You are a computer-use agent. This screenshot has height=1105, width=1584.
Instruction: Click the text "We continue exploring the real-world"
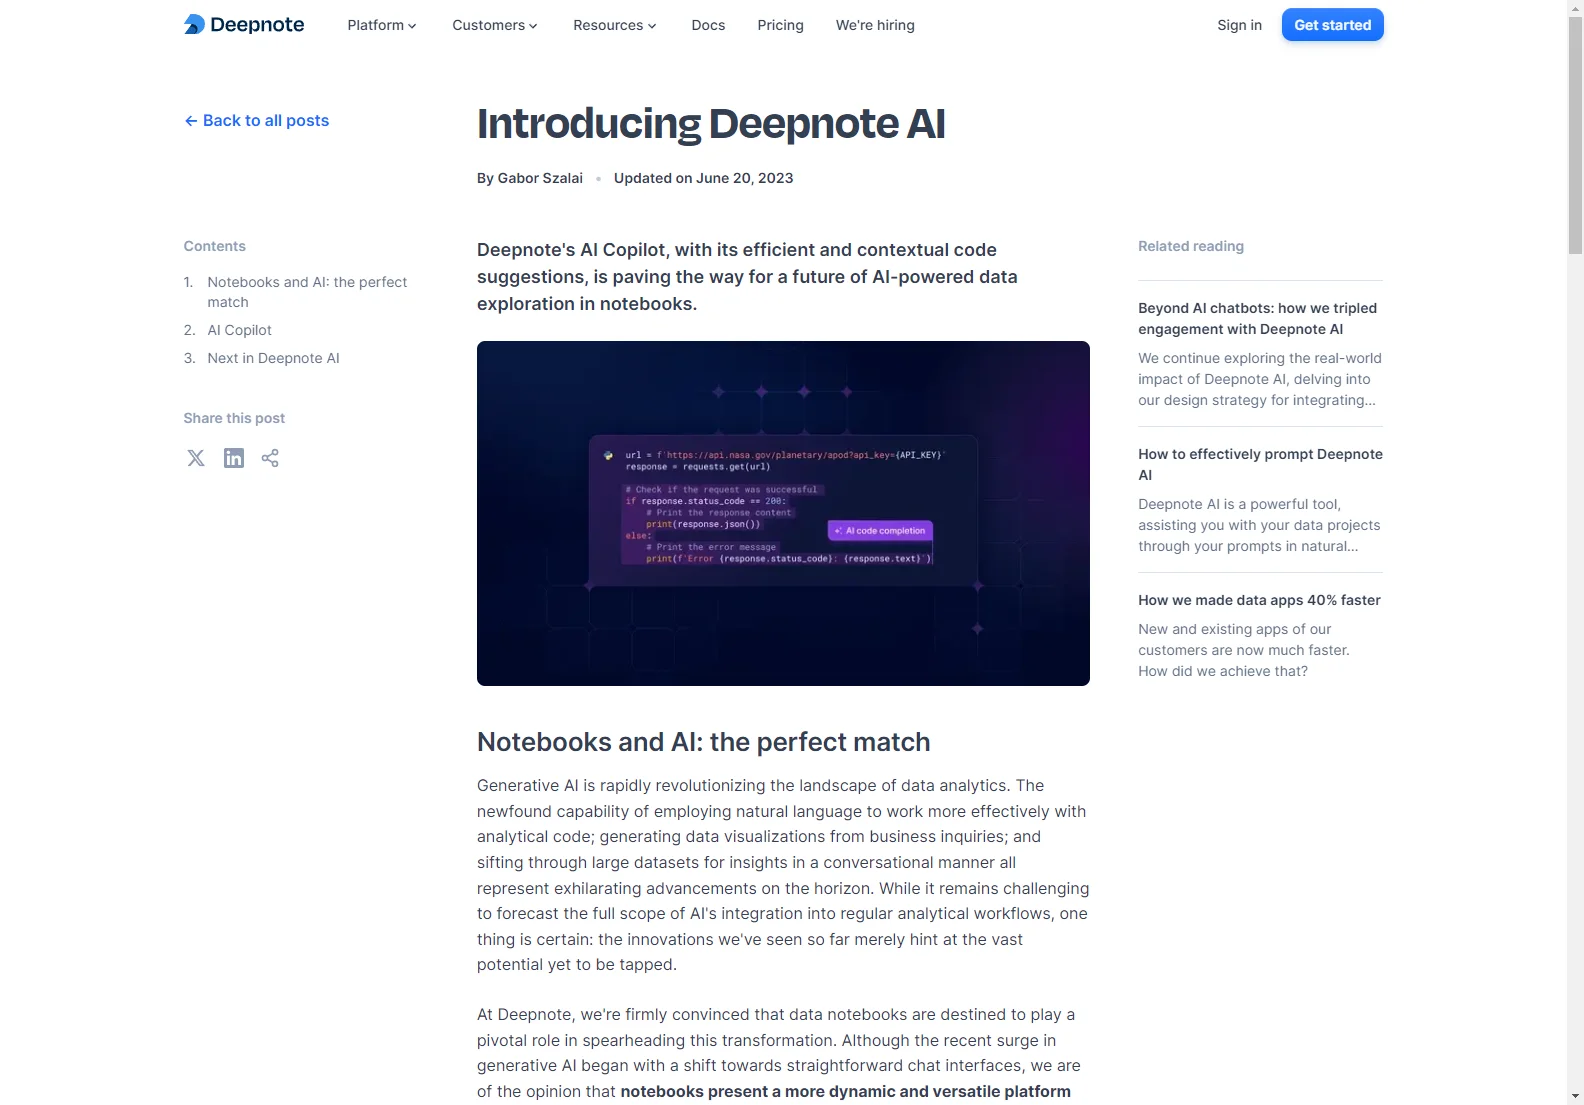1259,358
